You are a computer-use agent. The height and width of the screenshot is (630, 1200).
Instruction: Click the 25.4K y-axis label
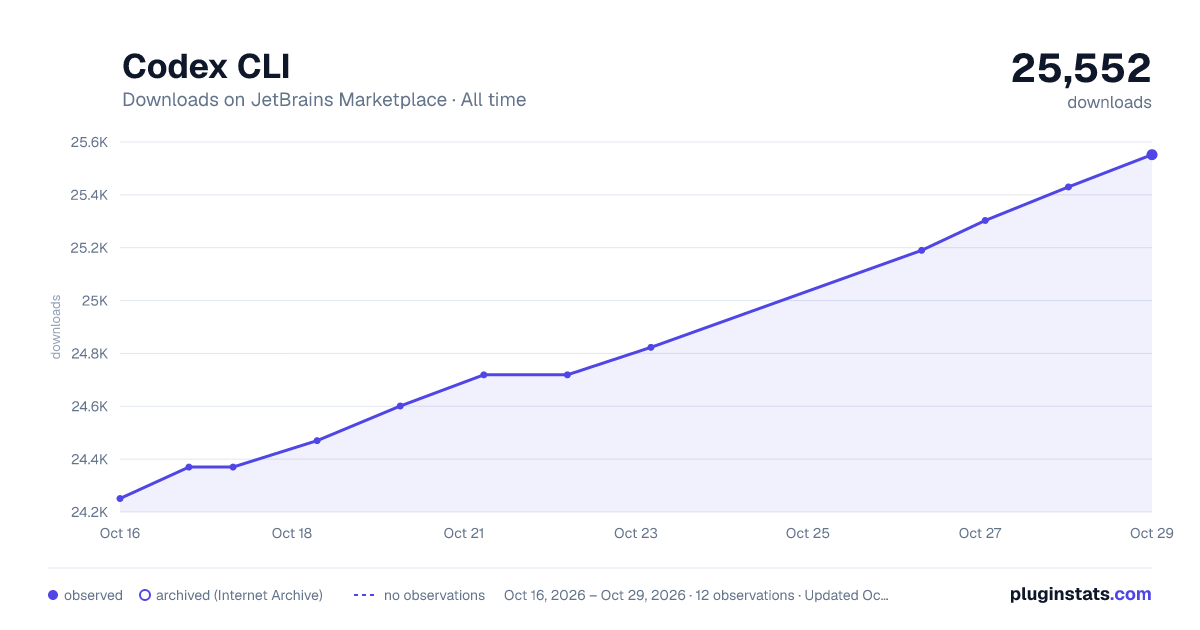(x=89, y=195)
